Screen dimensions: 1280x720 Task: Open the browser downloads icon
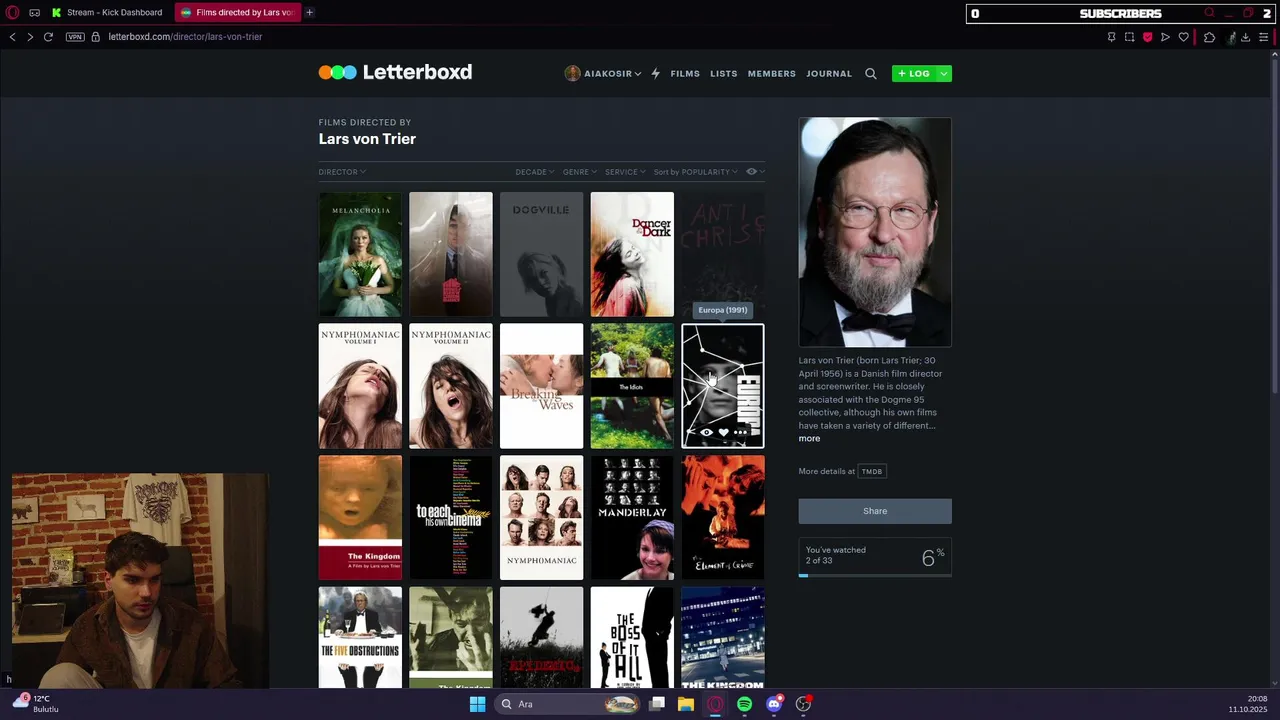click(1245, 37)
